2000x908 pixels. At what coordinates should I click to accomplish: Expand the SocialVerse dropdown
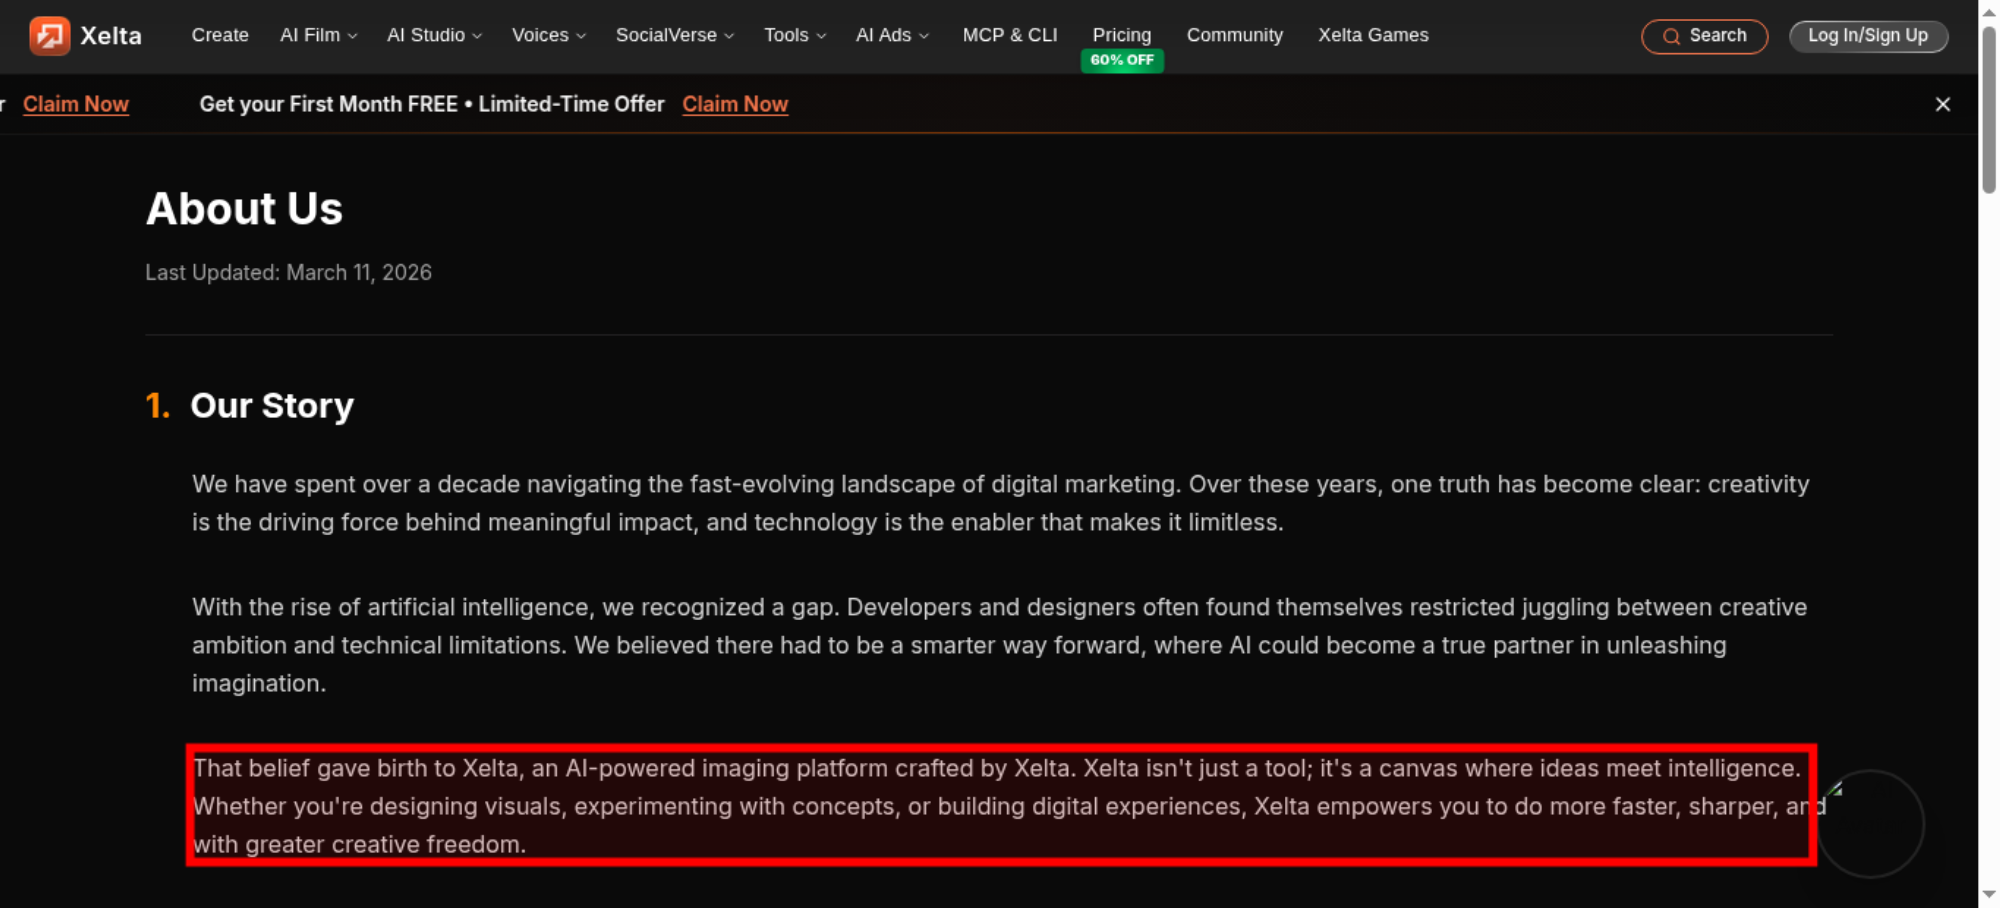(675, 35)
